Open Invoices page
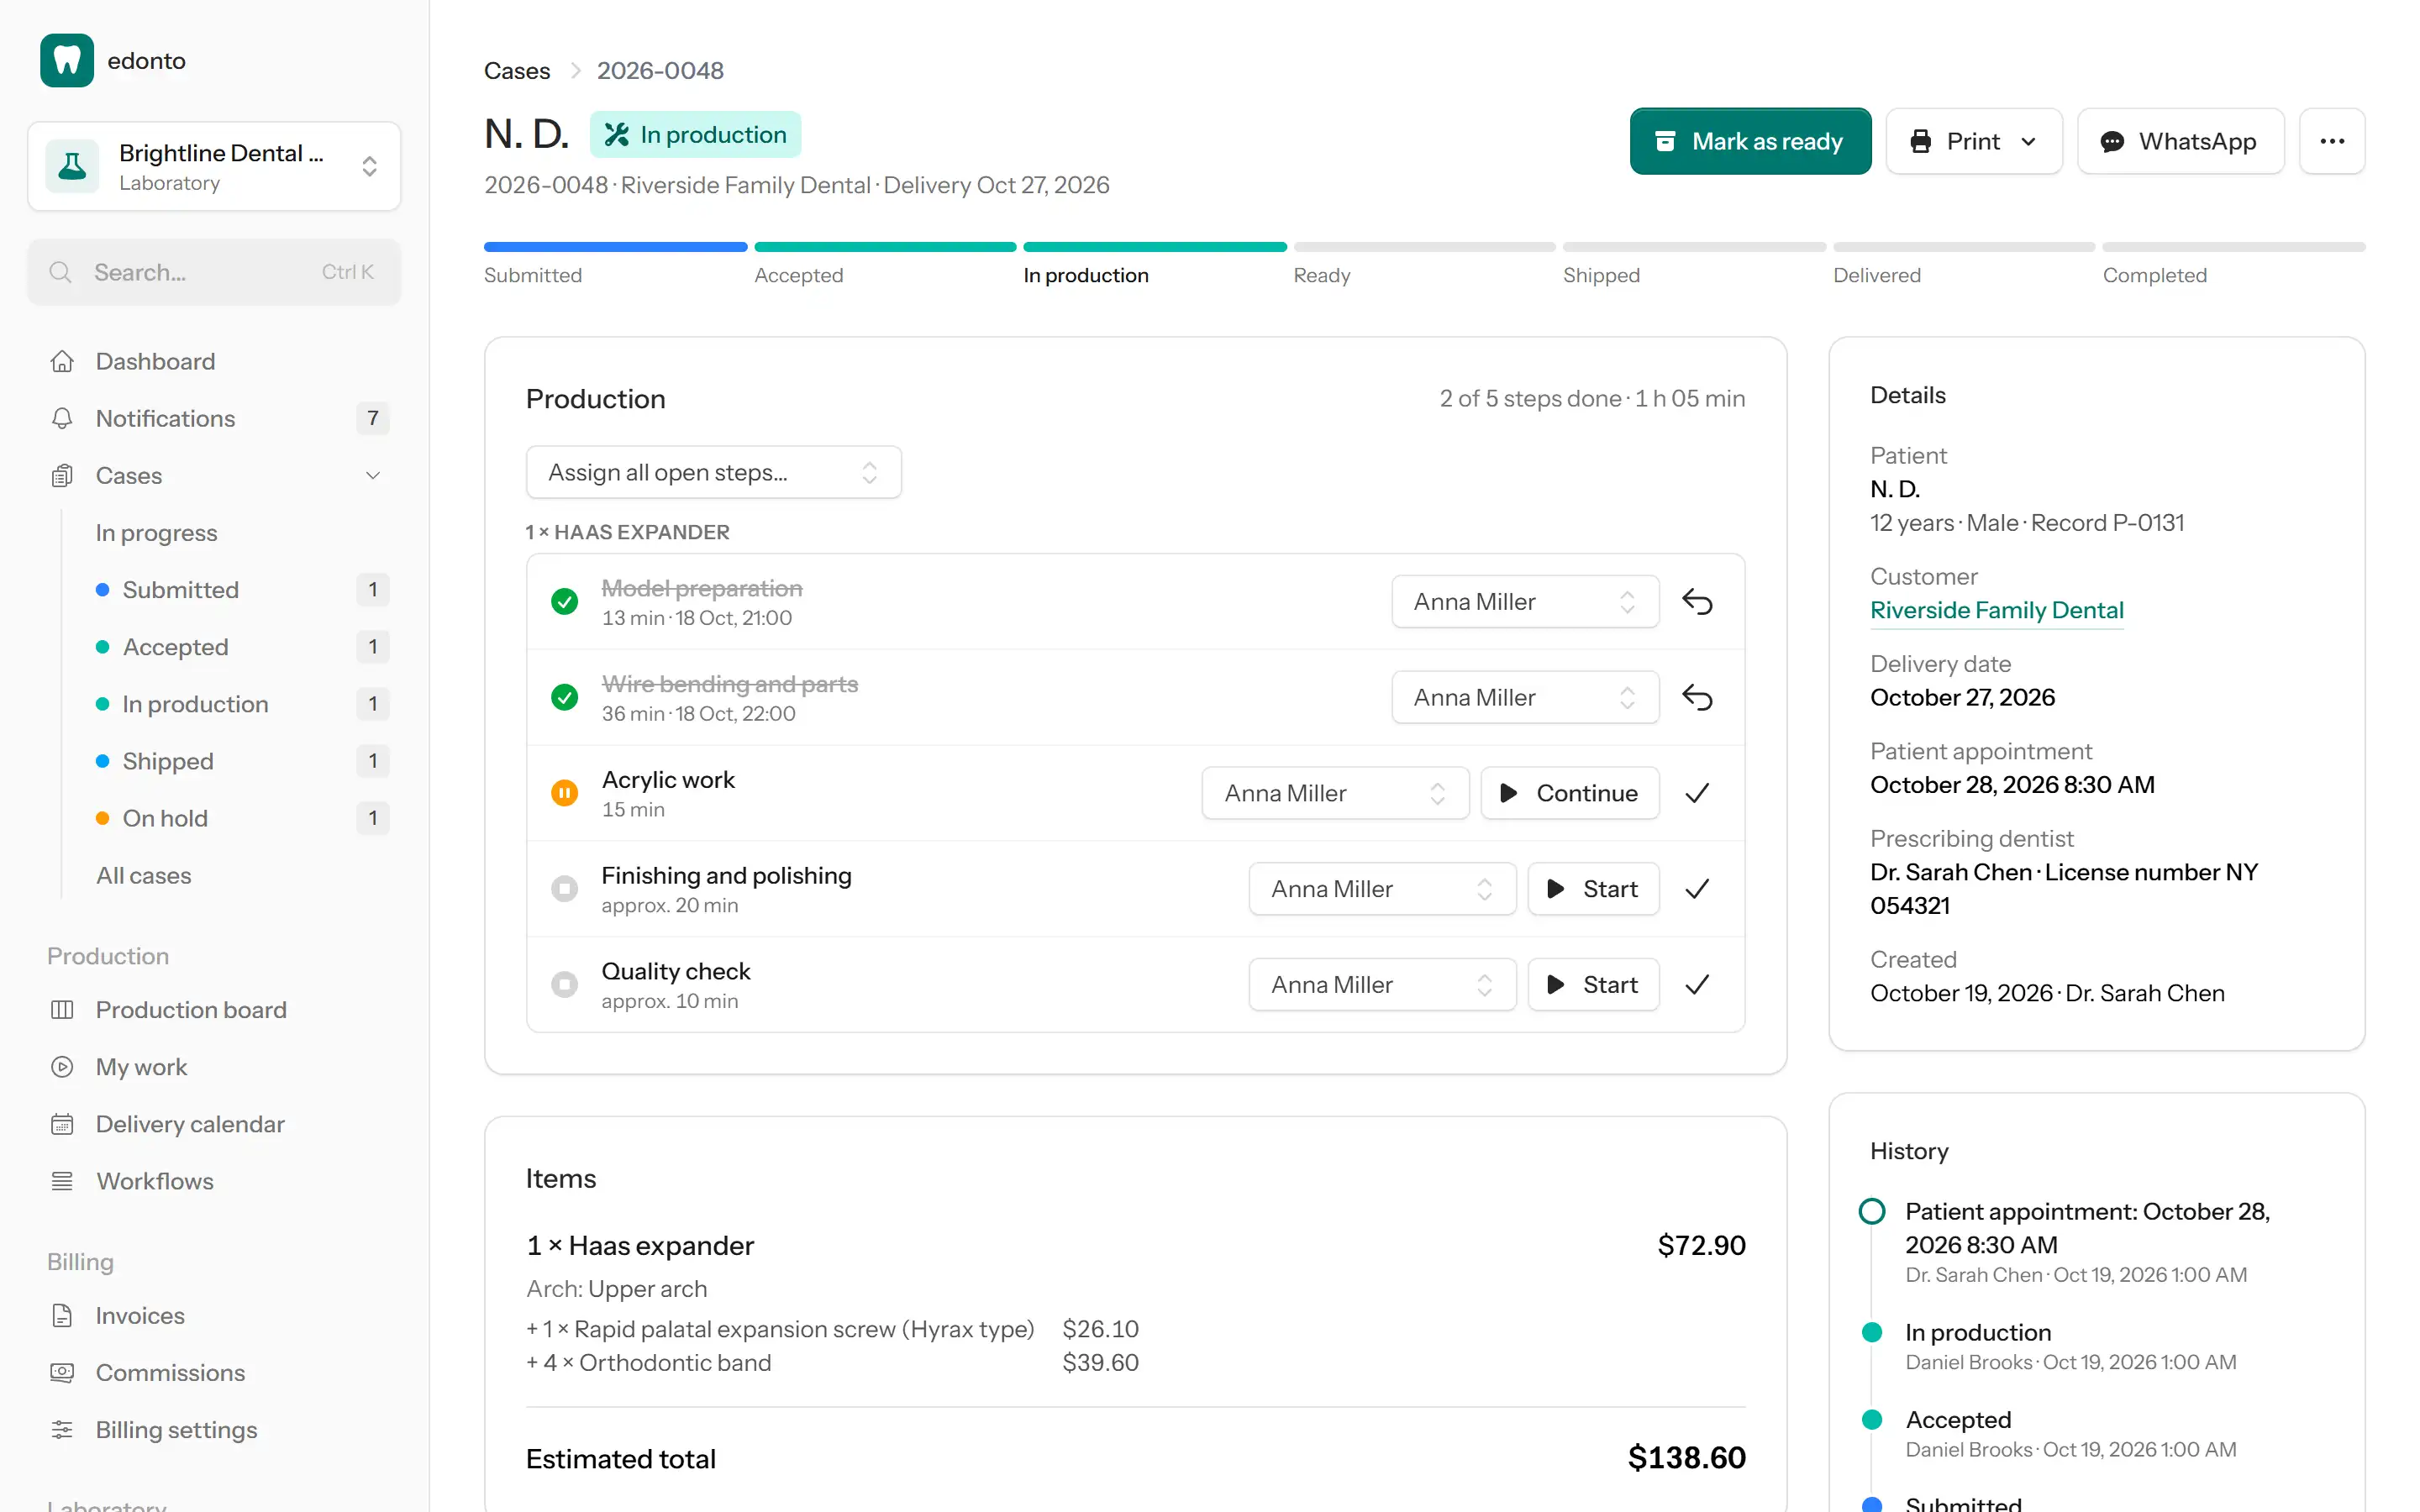This screenshot has height=1512, width=2420. tap(215, 1316)
